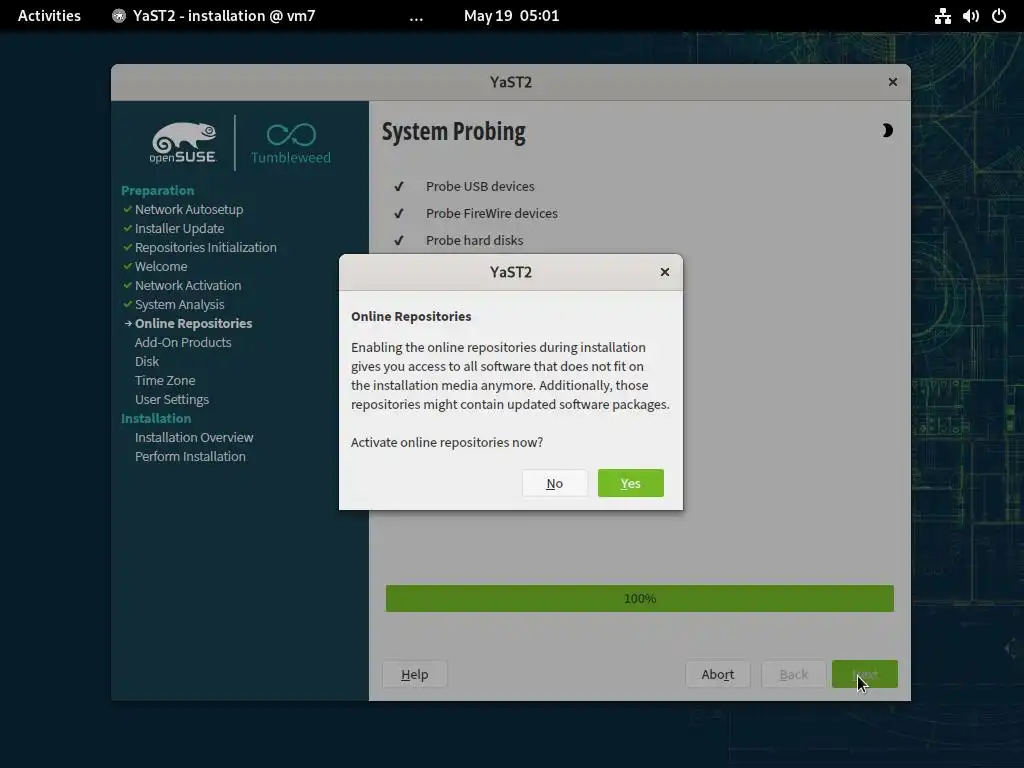Click Probe FireWire devices entry

492,214
